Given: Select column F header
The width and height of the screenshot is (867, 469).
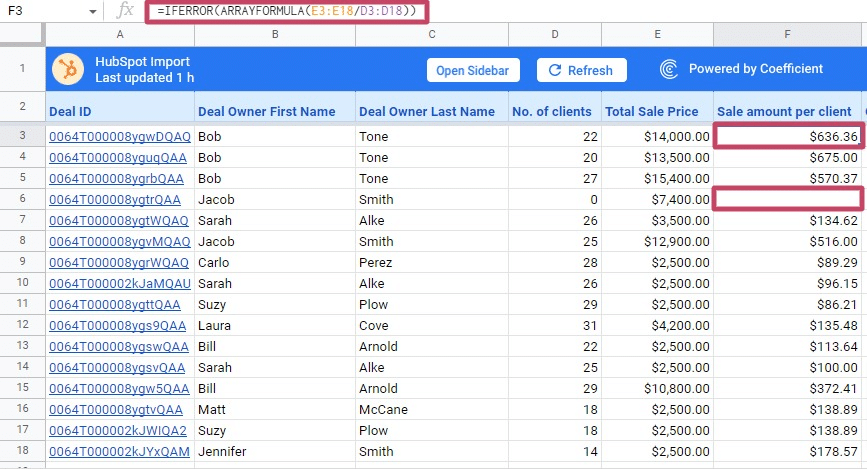Looking at the screenshot, I should pos(786,34).
